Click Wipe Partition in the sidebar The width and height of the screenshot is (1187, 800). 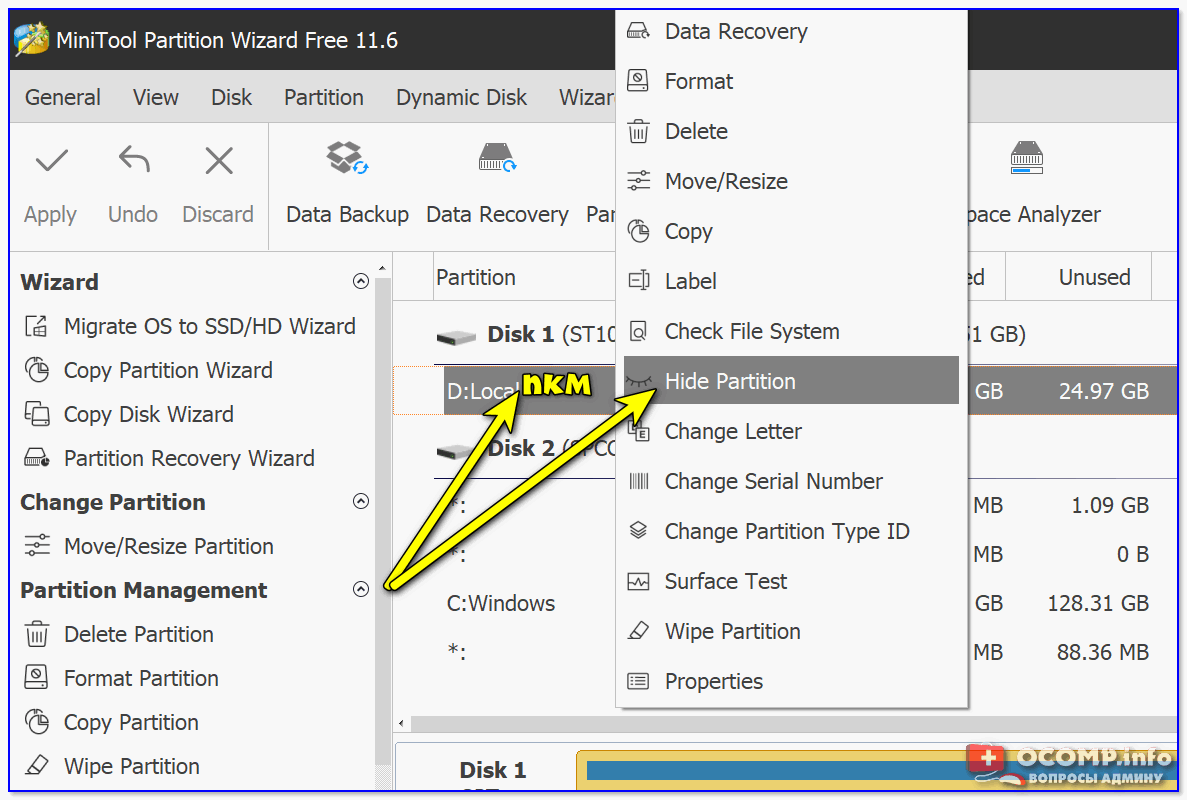tap(131, 766)
